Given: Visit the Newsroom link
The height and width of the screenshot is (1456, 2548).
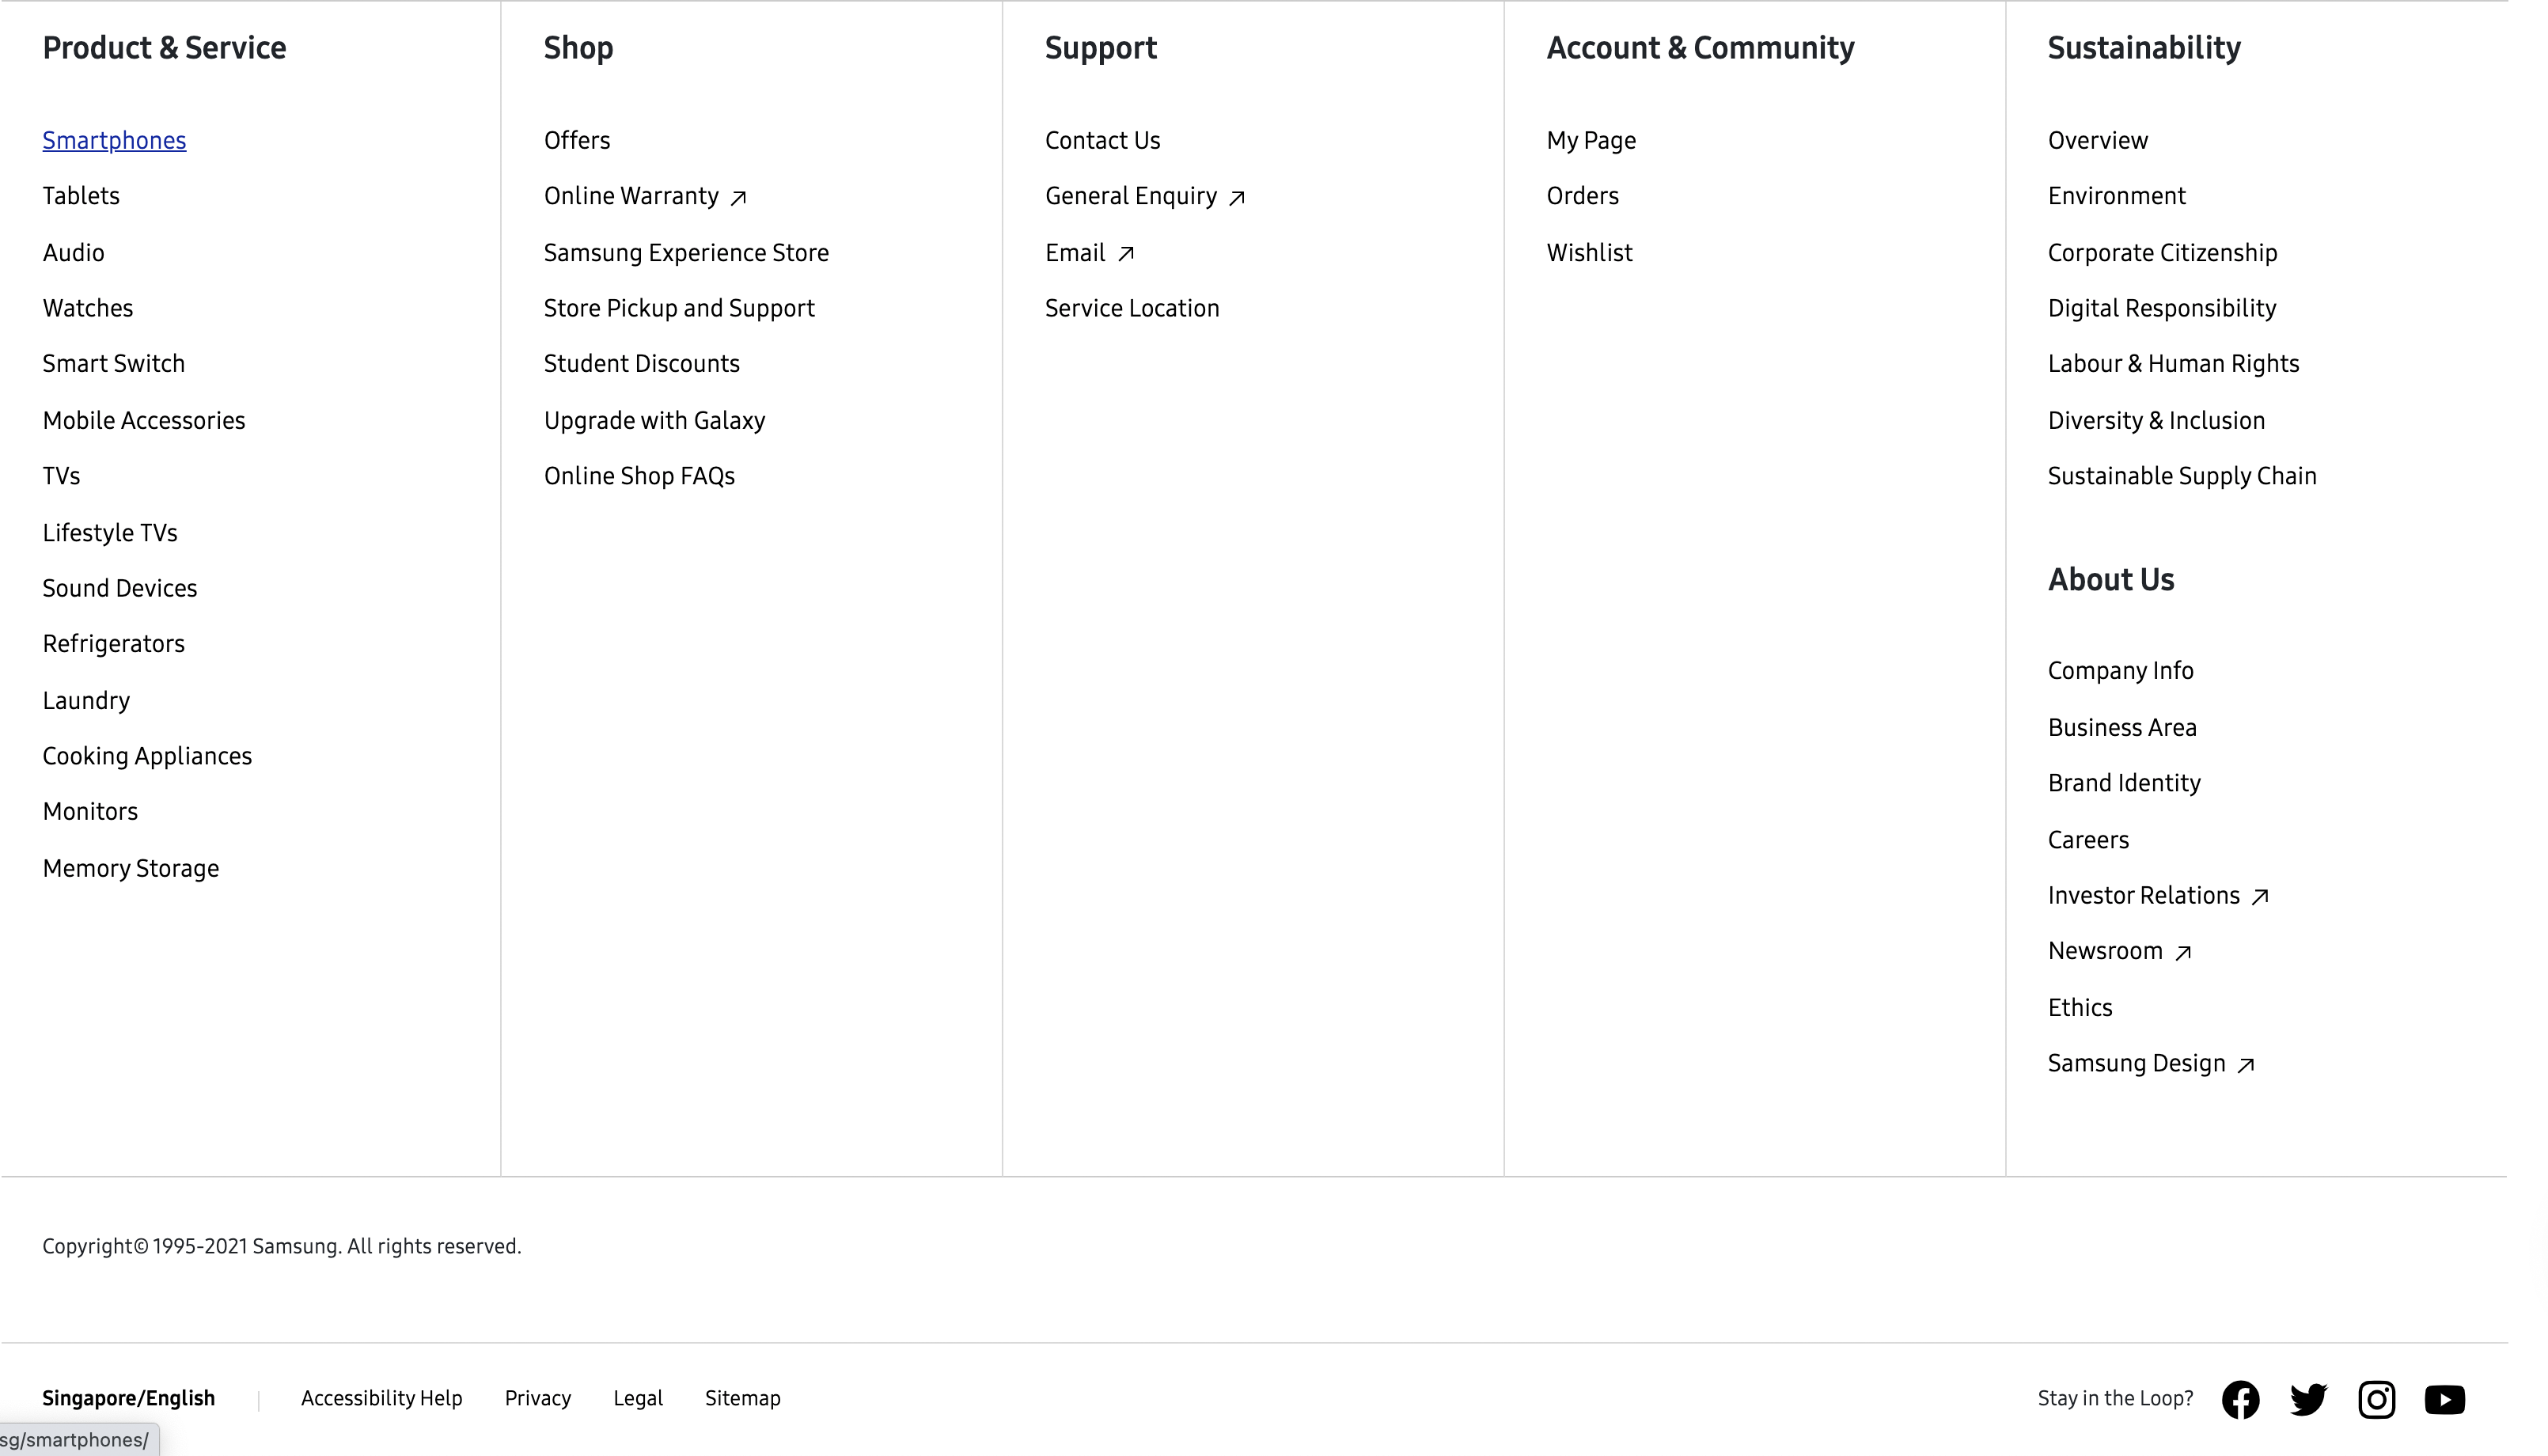Looking at the screenshot, I should (2105, 951).
